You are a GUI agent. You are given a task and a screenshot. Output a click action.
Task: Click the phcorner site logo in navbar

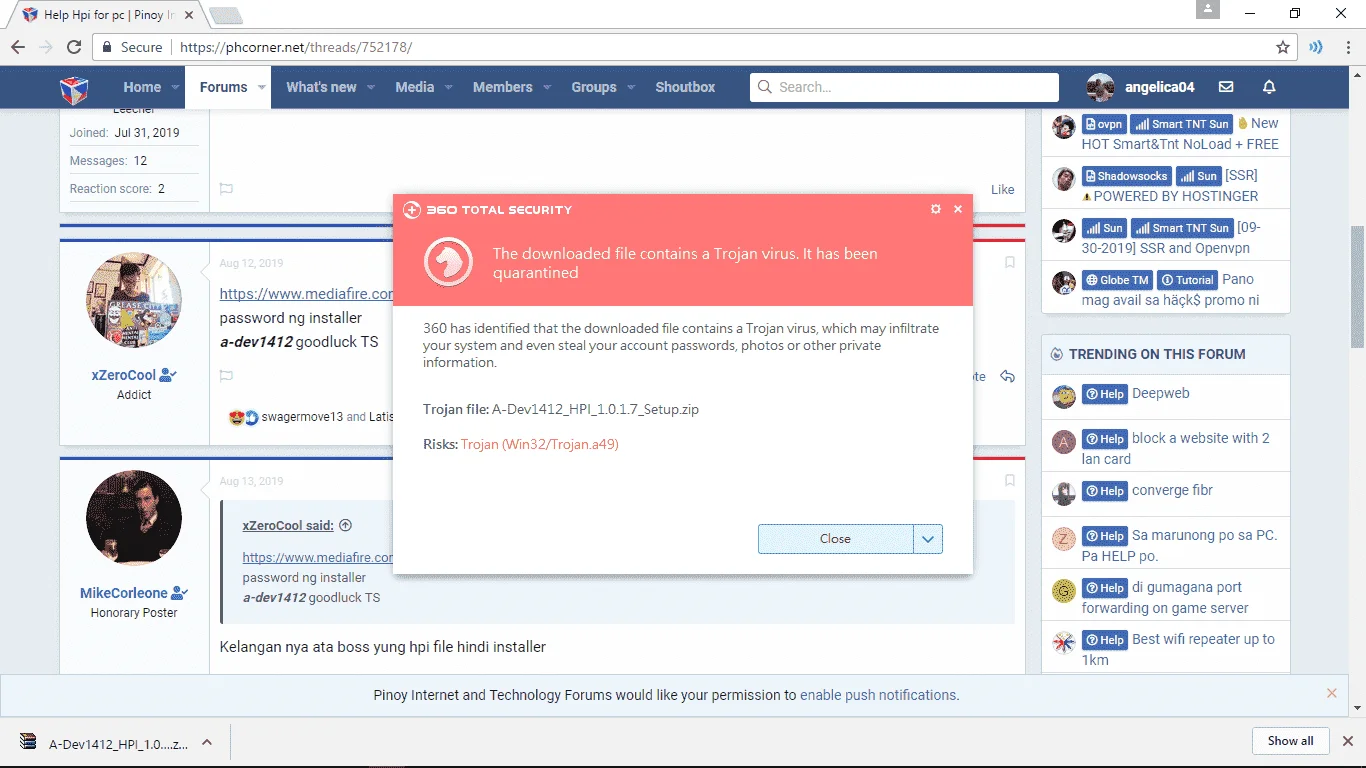[74, 88]
